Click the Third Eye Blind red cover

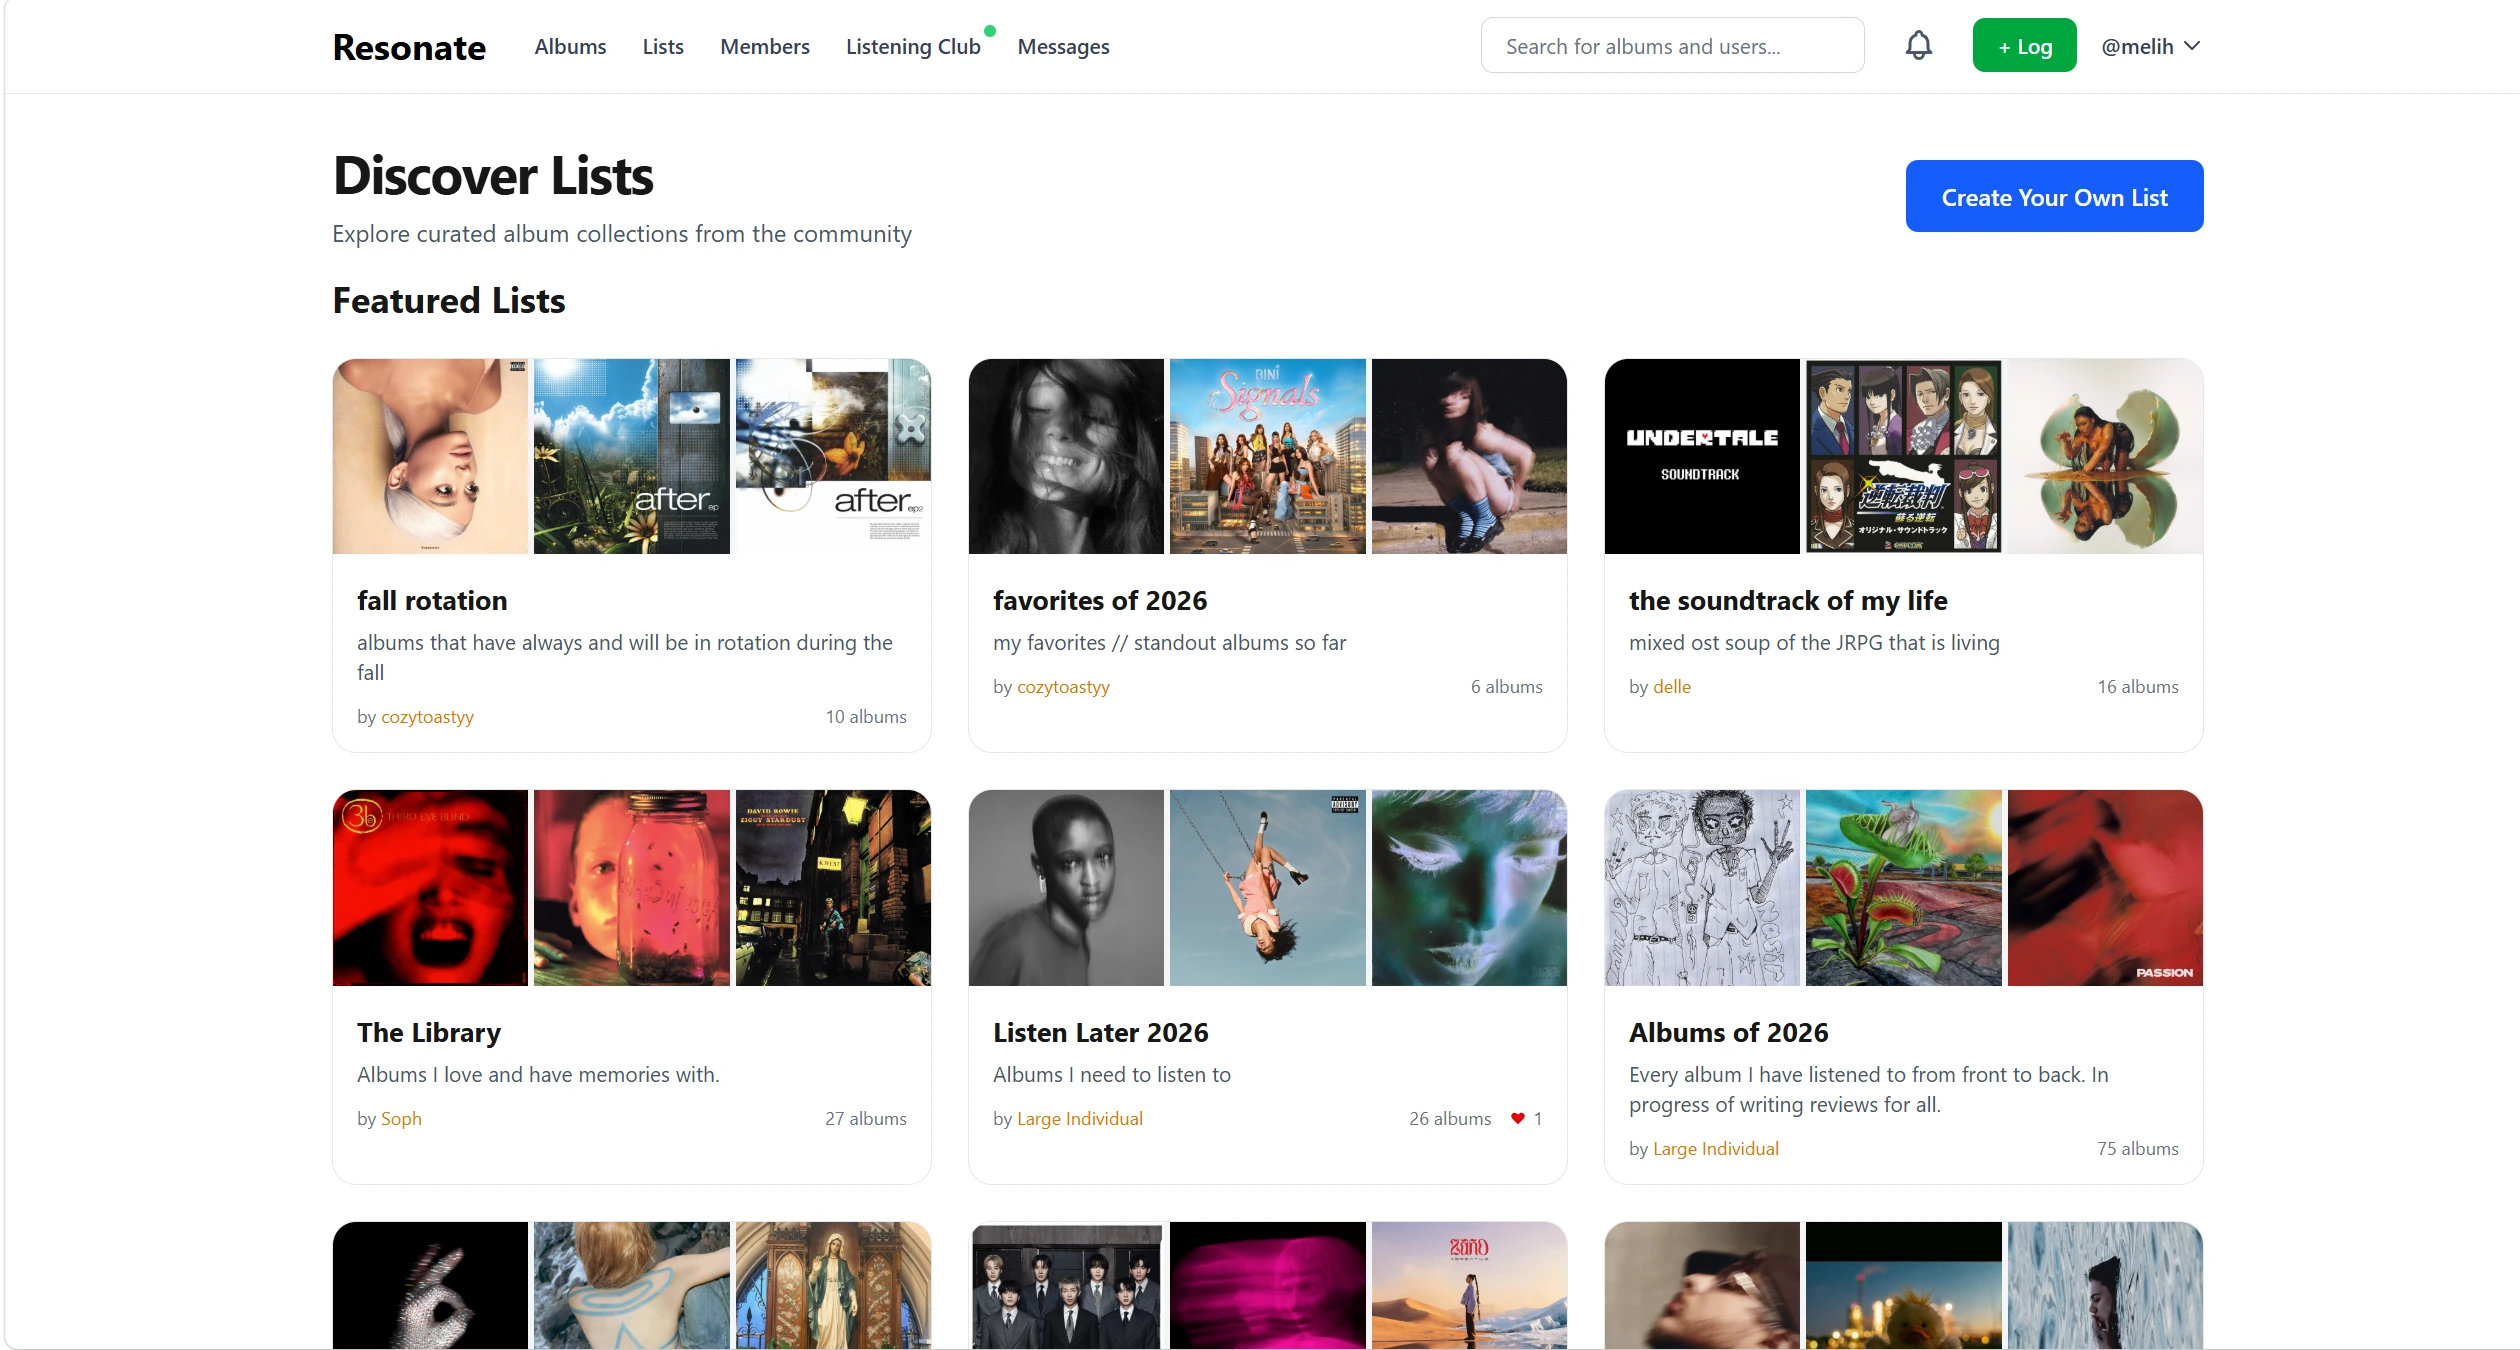[x=430, y=888]
